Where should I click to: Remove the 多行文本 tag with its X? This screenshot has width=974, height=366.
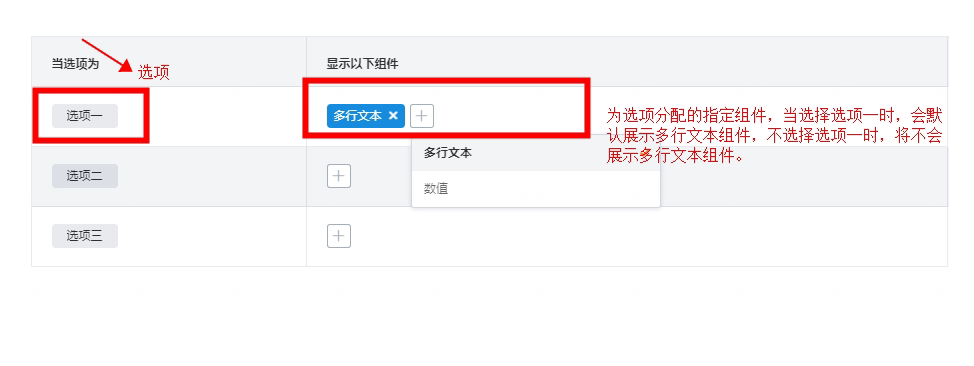[393, 116]
